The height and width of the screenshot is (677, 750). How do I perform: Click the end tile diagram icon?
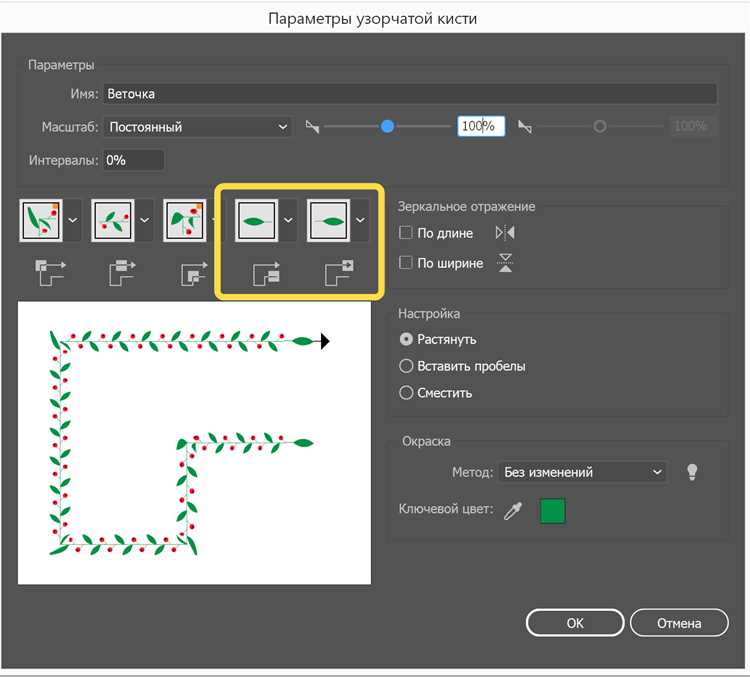[x=337, y=274]
